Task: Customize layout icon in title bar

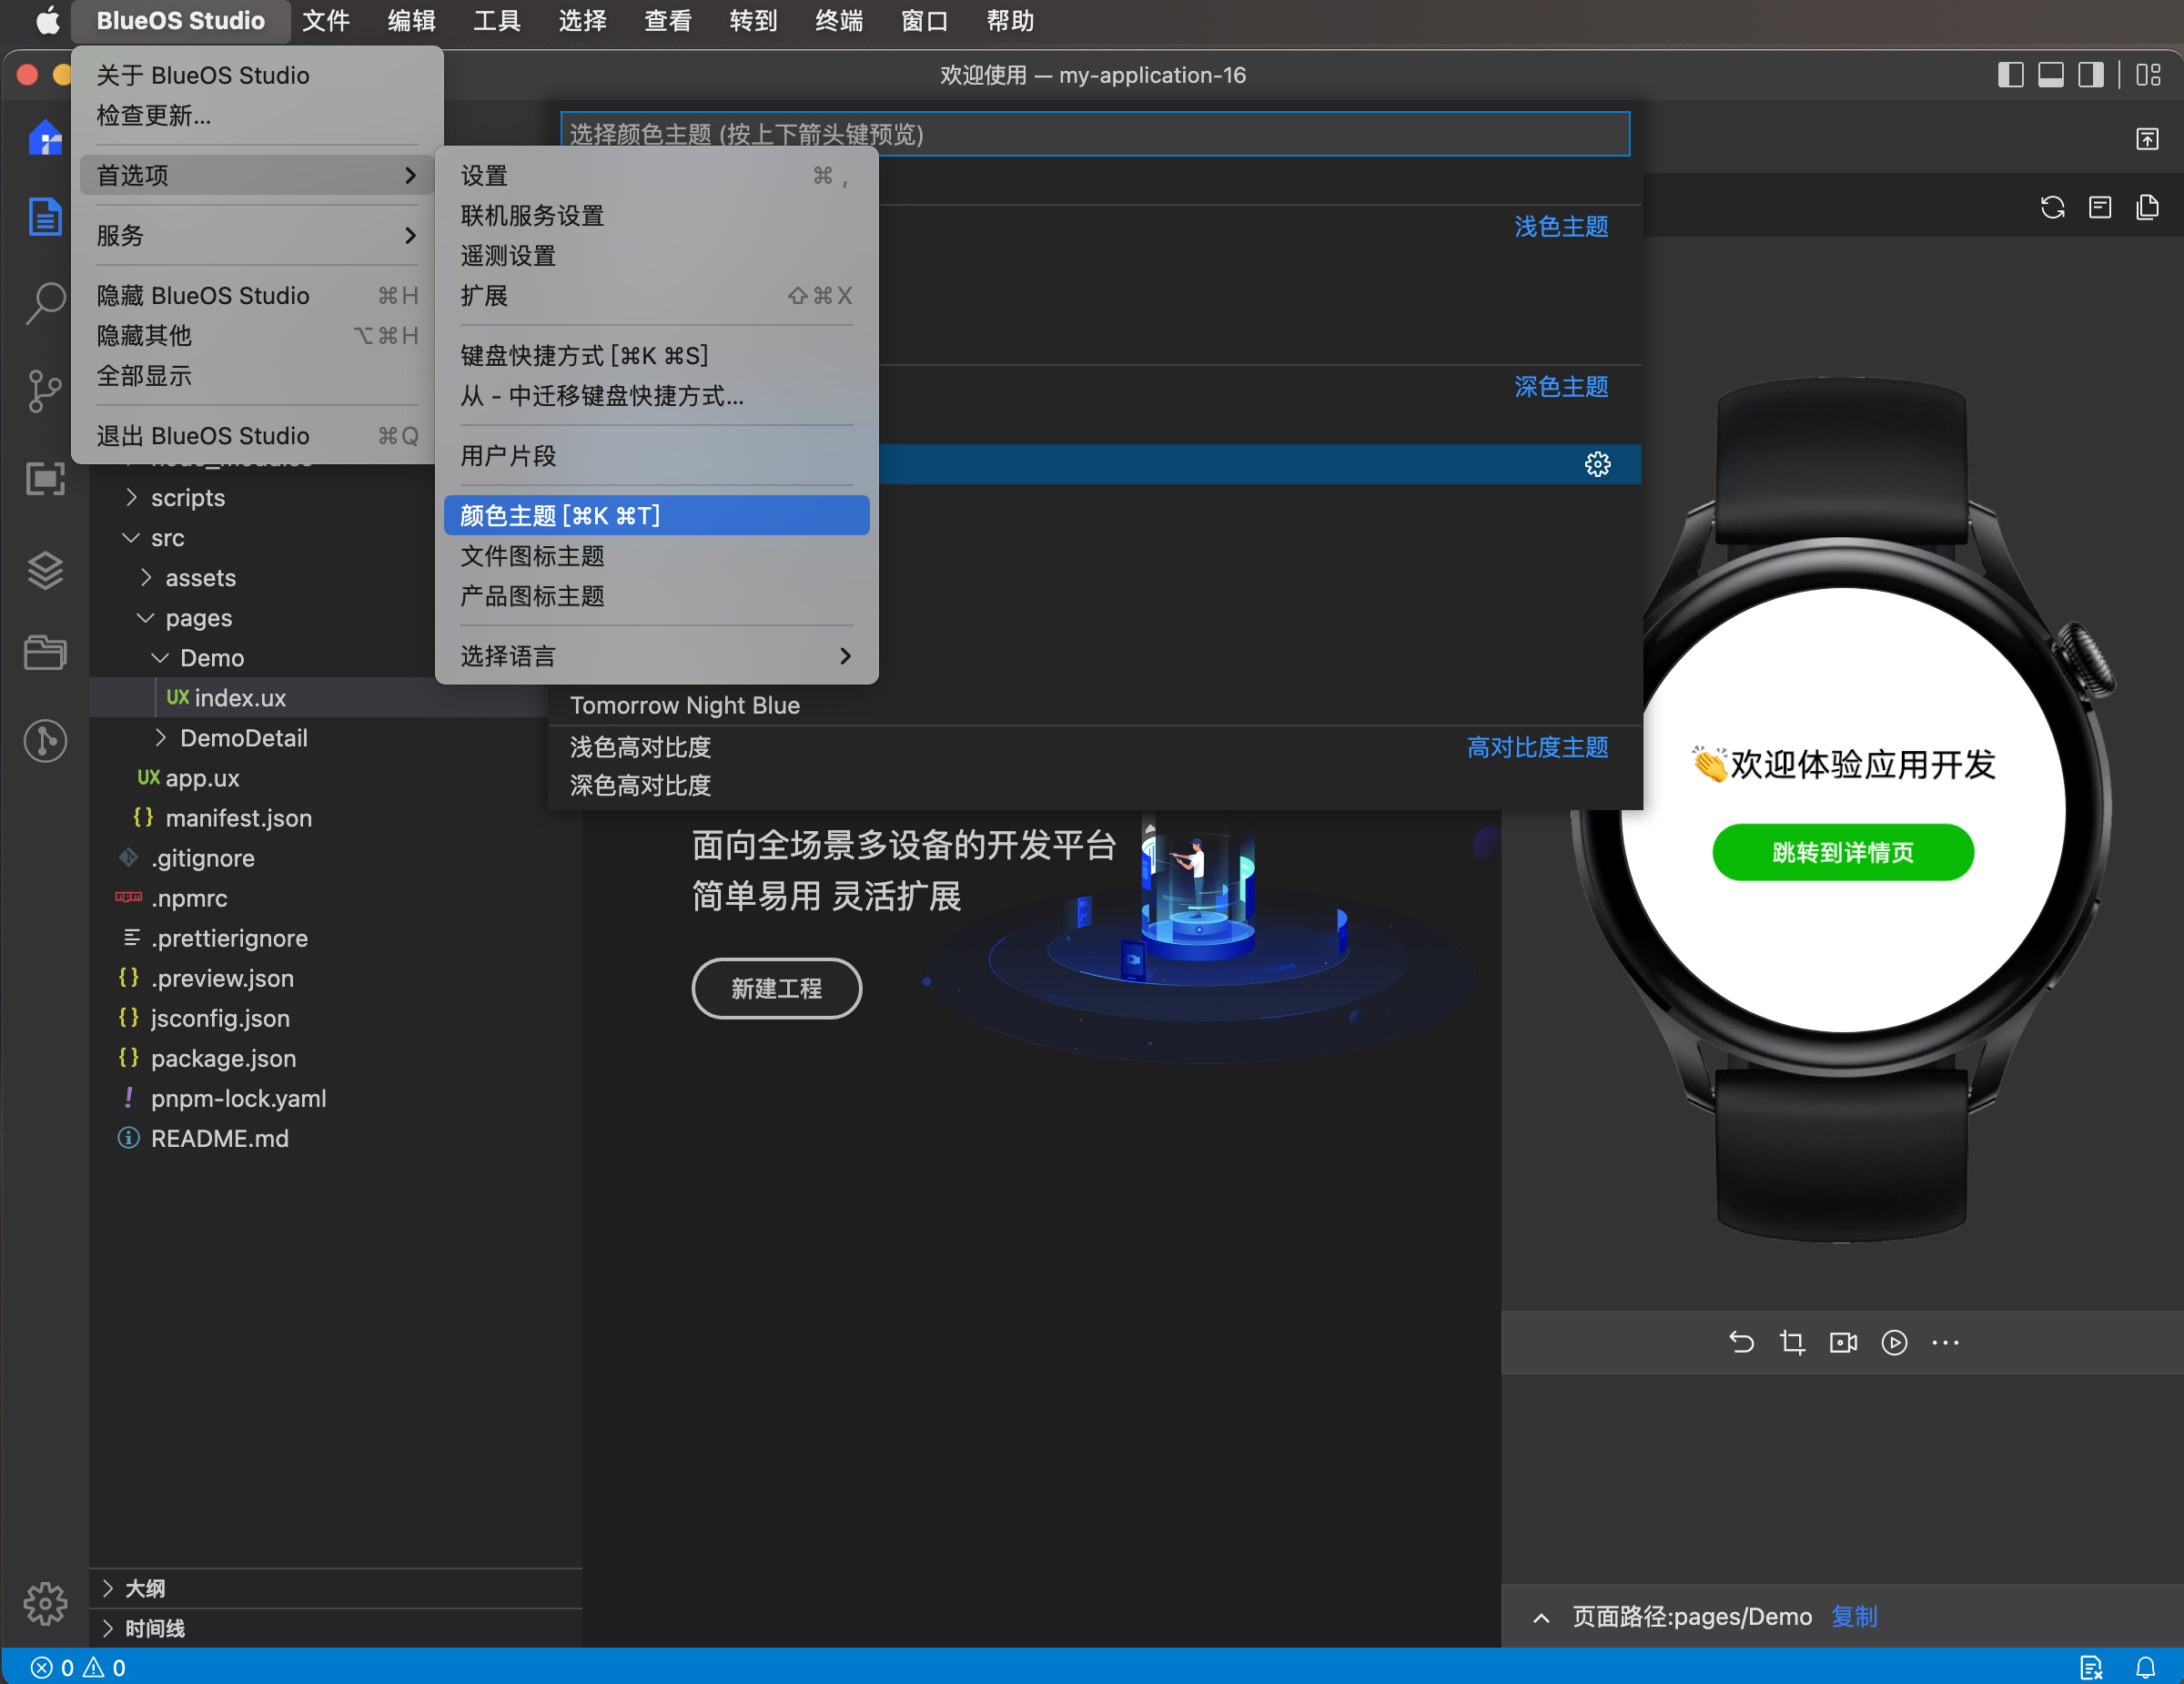Action: 2148,75
